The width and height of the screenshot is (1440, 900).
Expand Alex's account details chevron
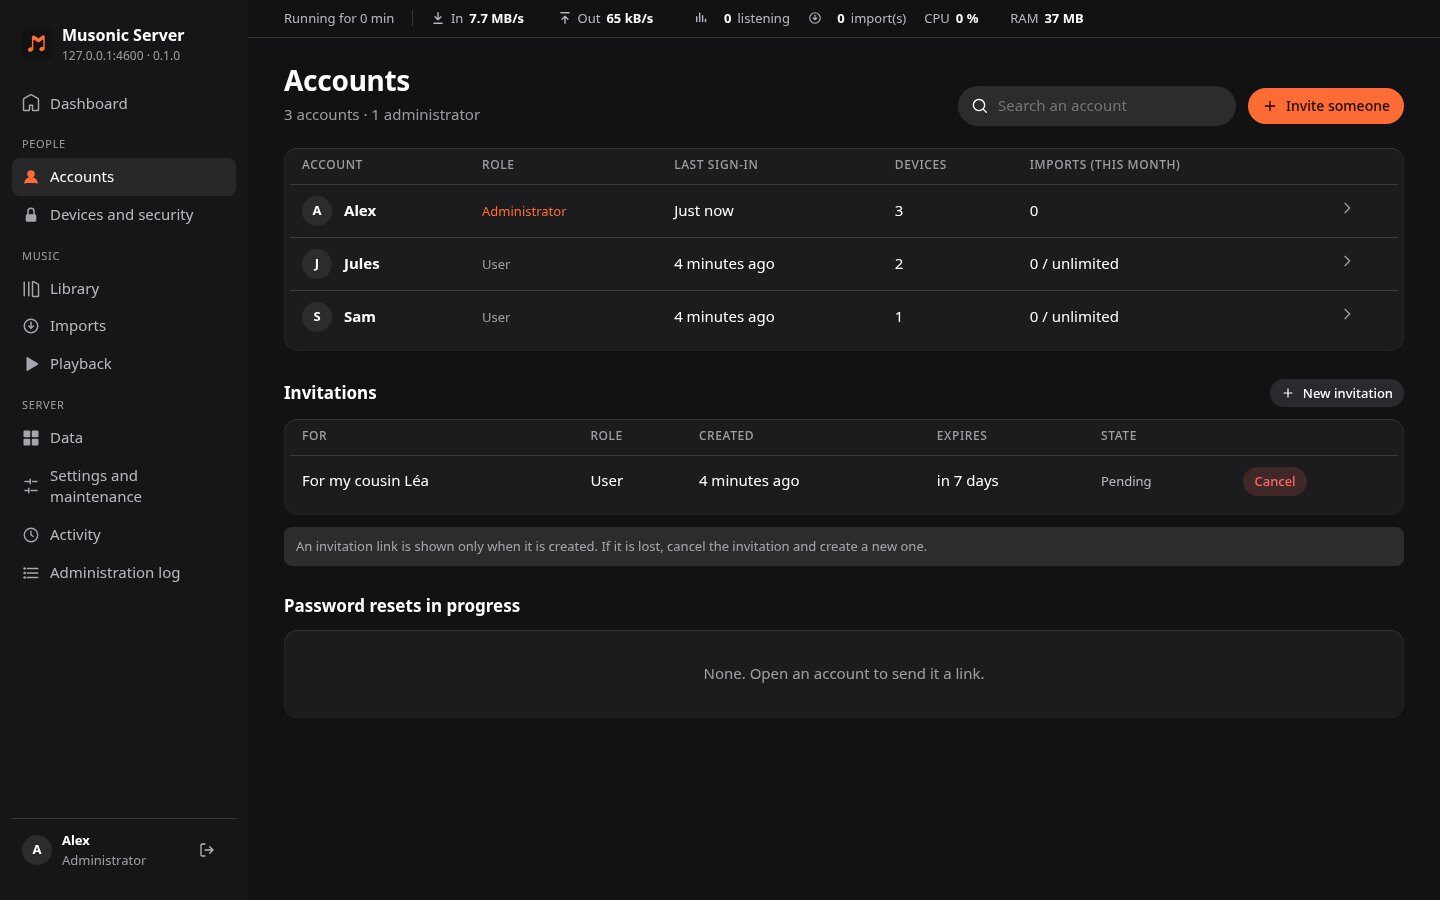pyautogui.click(x=1347, y=208)
